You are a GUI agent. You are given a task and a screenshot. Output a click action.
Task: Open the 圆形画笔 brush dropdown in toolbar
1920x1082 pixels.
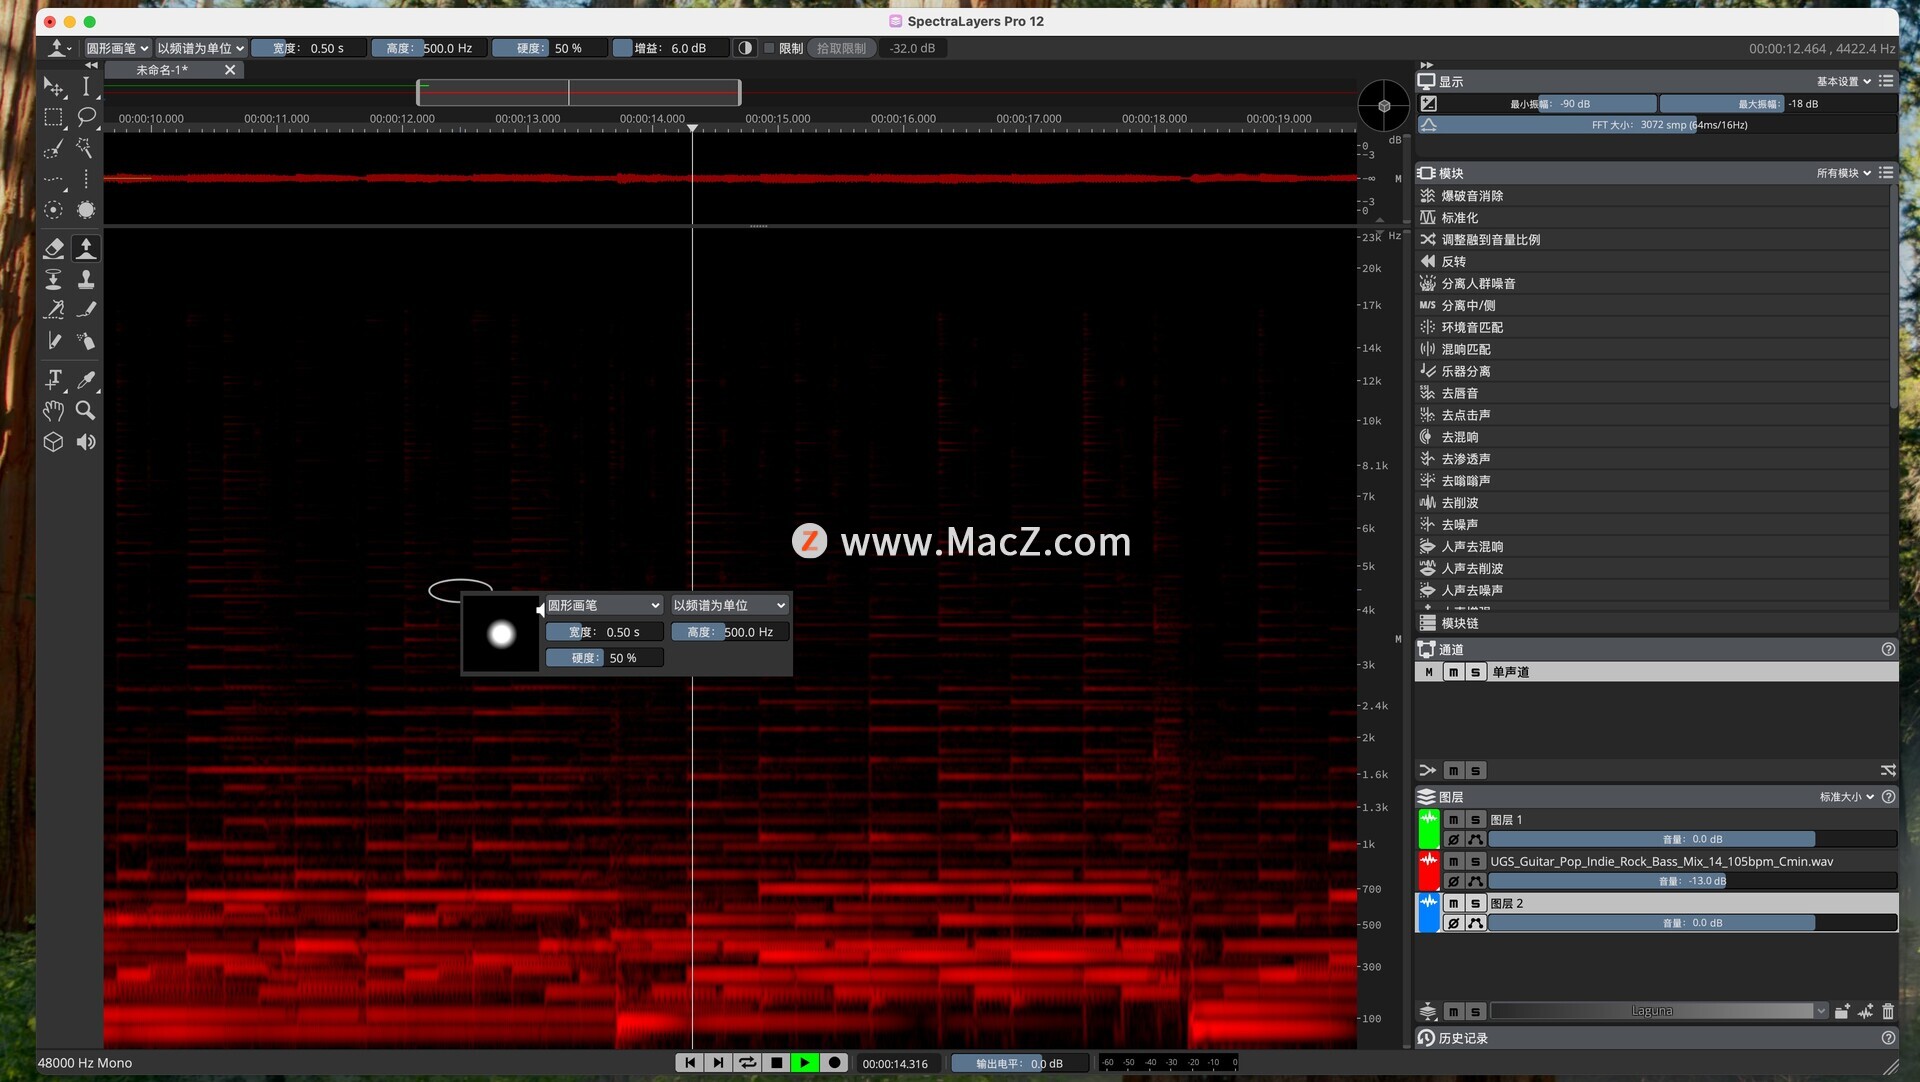(x=117, y=48)
